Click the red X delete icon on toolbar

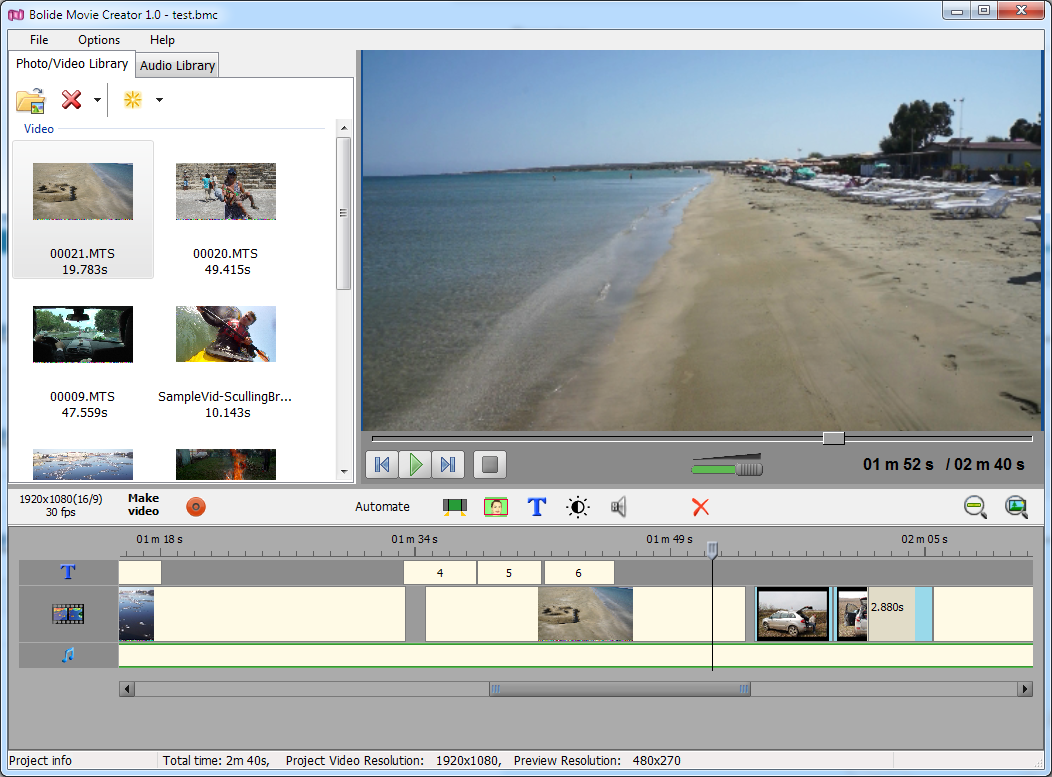[700, 507]
